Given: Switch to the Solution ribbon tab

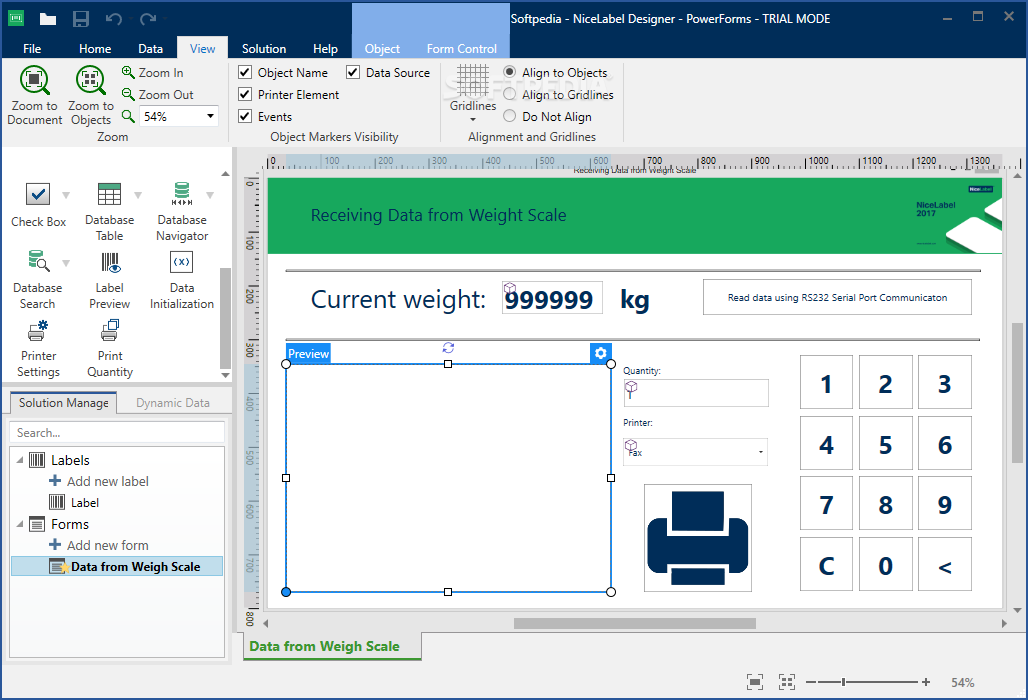Looking at the screenshot, I should coord(264,49).
